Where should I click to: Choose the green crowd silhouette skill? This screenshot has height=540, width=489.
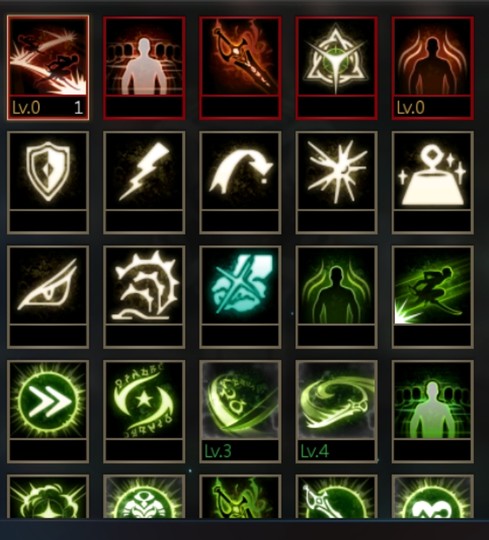pos(433,412)
